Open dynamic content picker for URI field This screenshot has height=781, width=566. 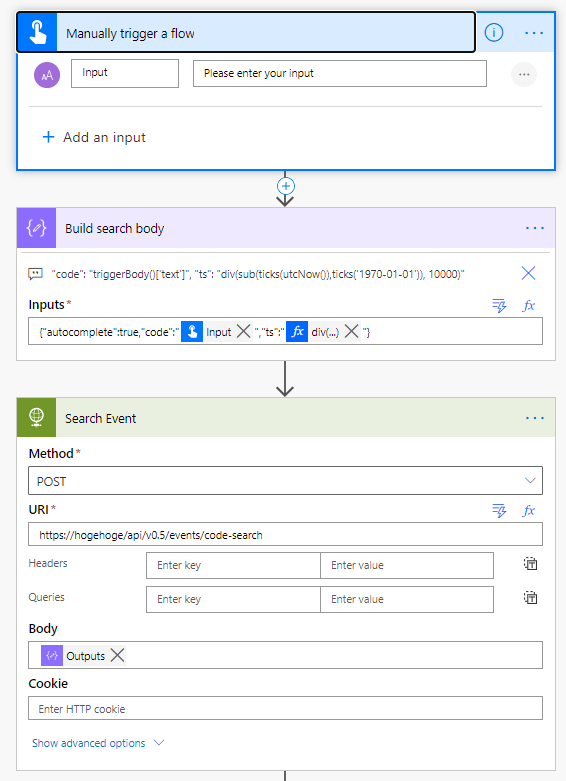pyautogui.click(x=499, y=511)
